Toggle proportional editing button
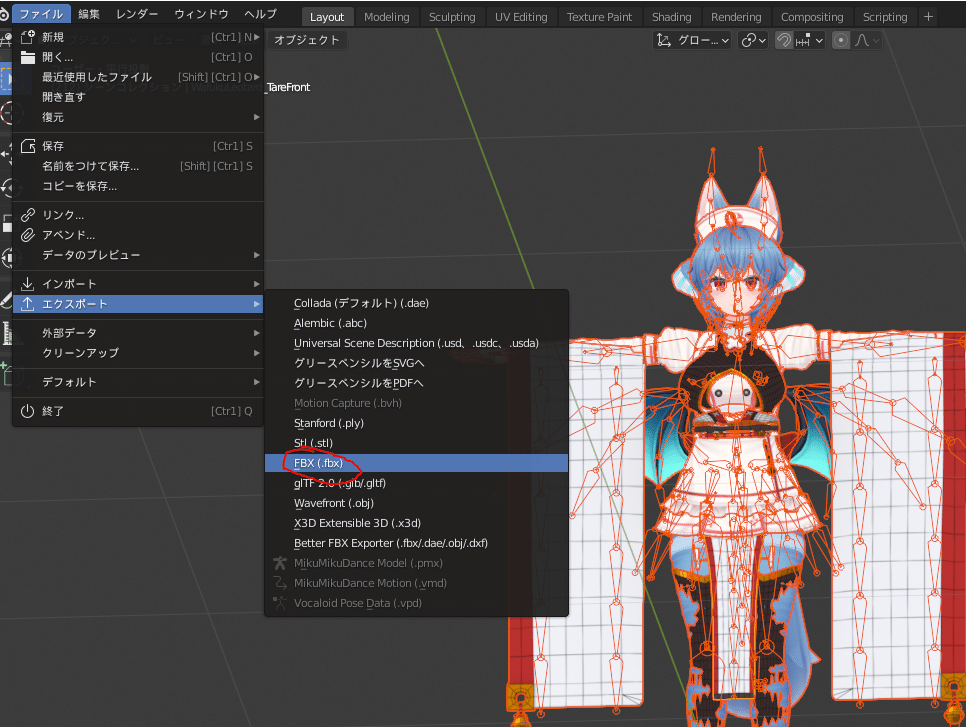This screenshot has height=727, width=966. [x=841, y=40]
